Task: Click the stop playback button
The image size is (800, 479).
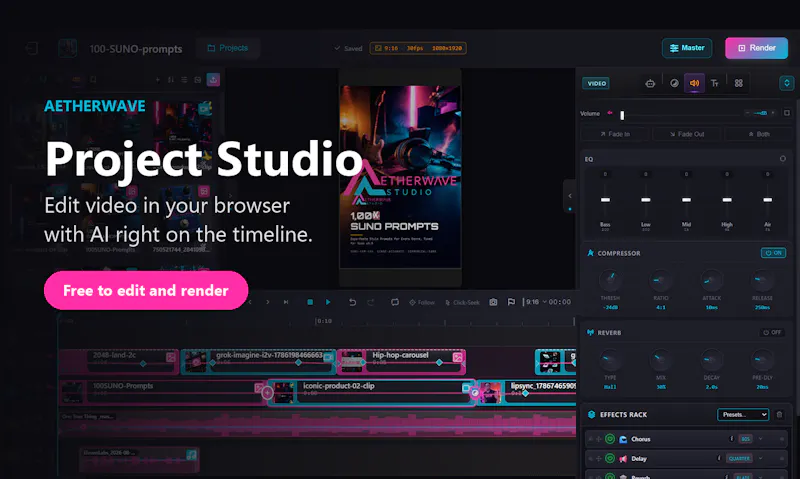Action: click(x=310, y=302)
